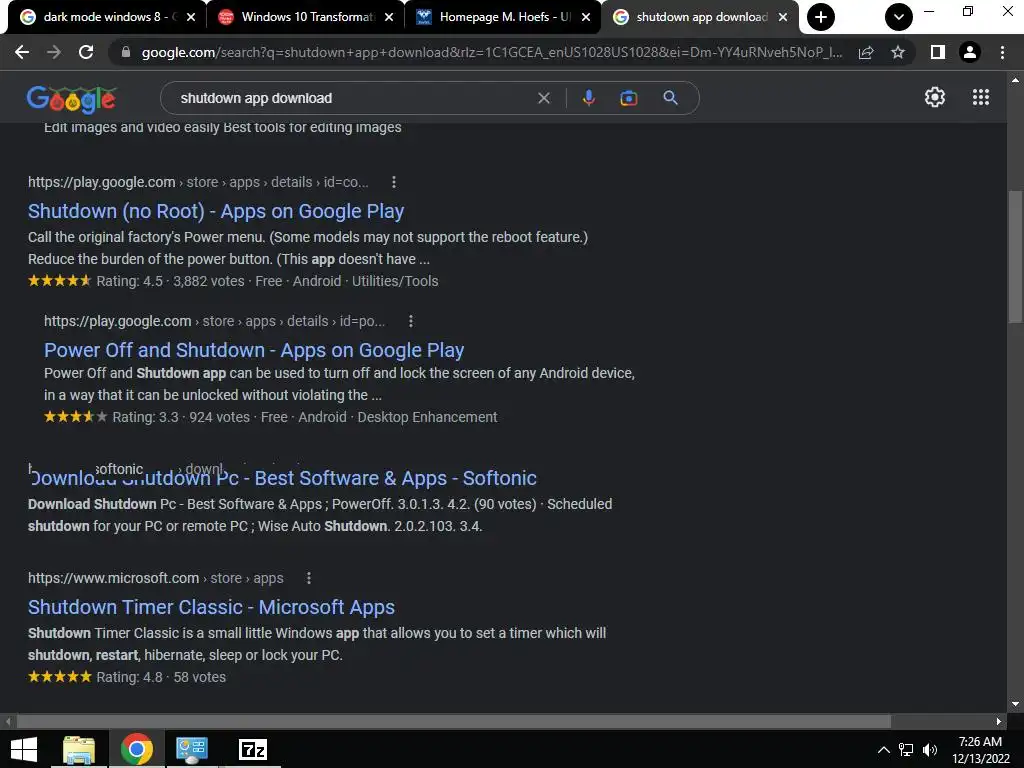This screenshot has width=1024, height=768.
Task: Search by image with the camera icon
Action: click(629, 98)
